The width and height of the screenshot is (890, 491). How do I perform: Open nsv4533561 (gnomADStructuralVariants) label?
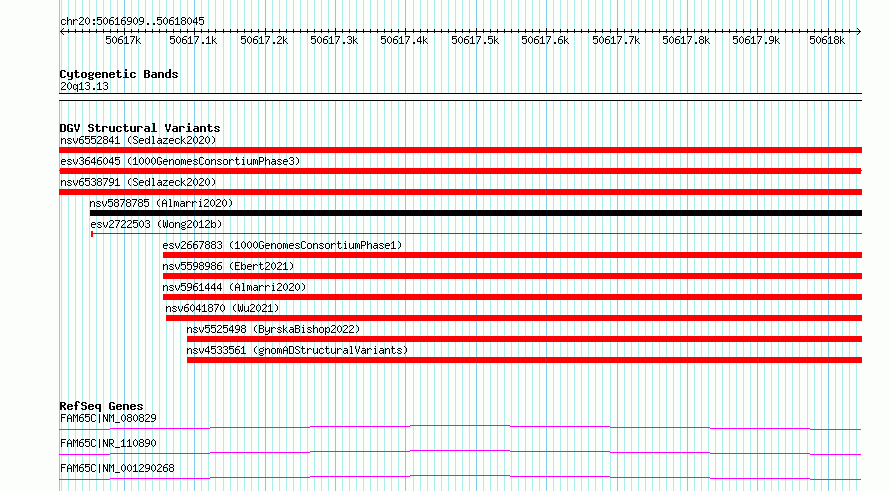297,350
